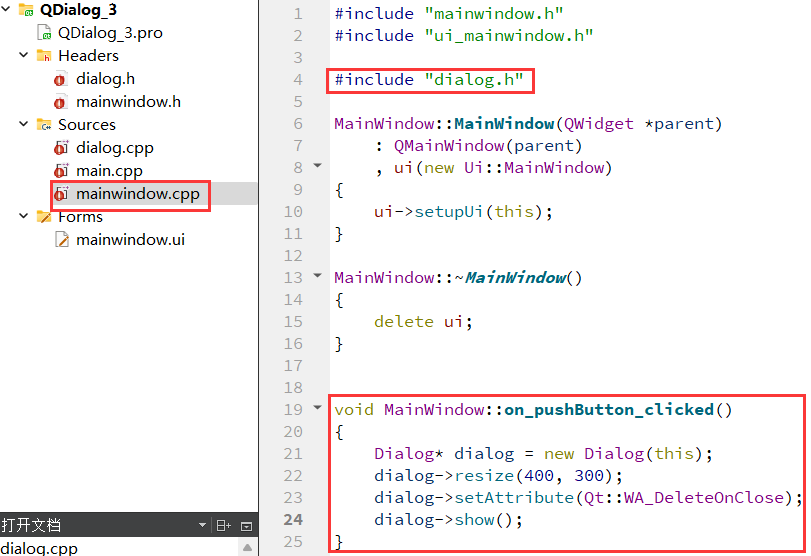This screenshot has width=811, height=556.
Task: Select dialog.cpp in the open documents list
Action: (x=39, y=548)
